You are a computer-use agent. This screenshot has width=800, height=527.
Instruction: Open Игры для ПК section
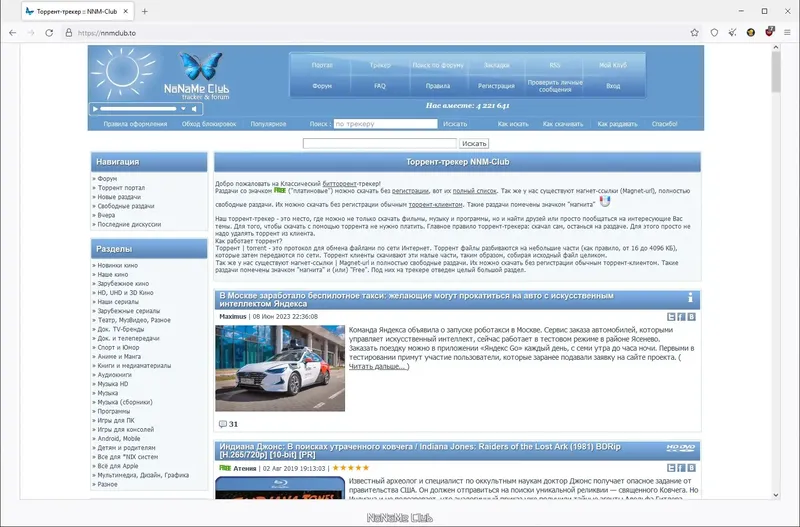click(x=116, y=420)
